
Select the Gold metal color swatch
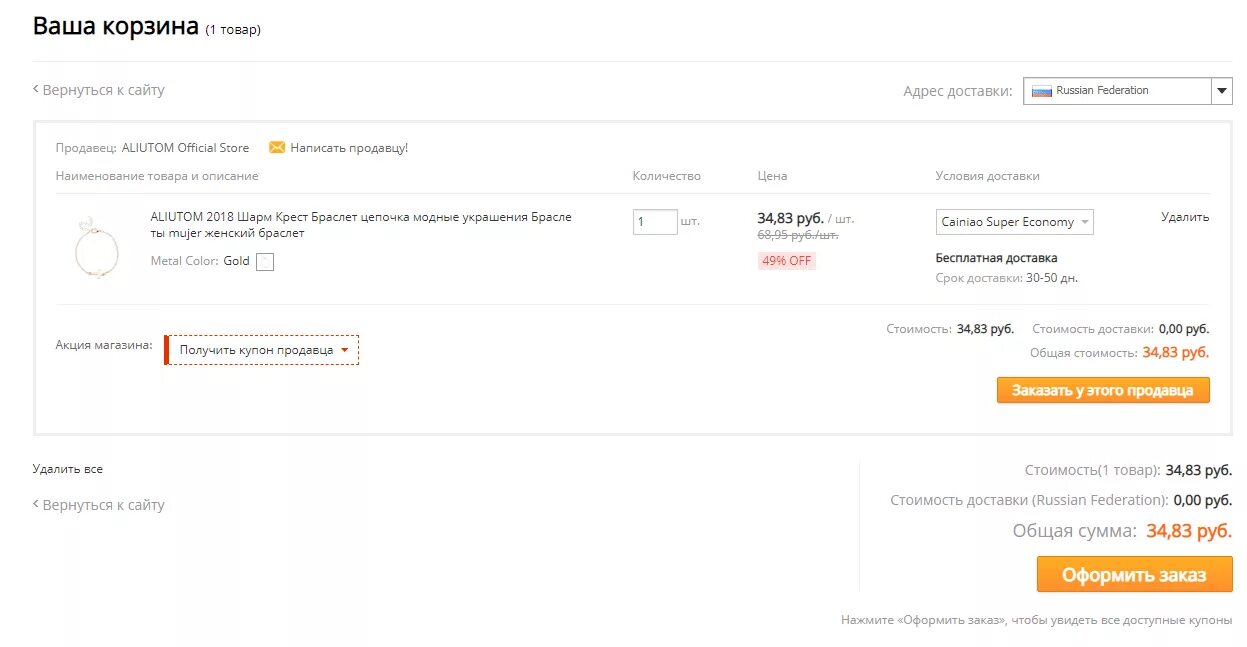tap(265, 262)
